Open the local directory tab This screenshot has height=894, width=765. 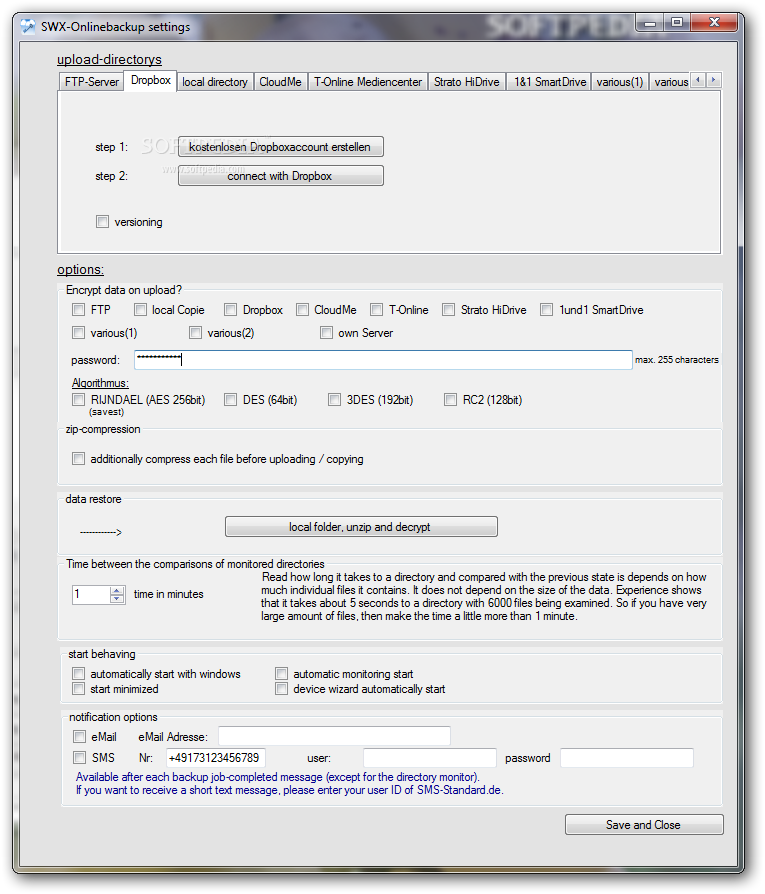[215, 82]
